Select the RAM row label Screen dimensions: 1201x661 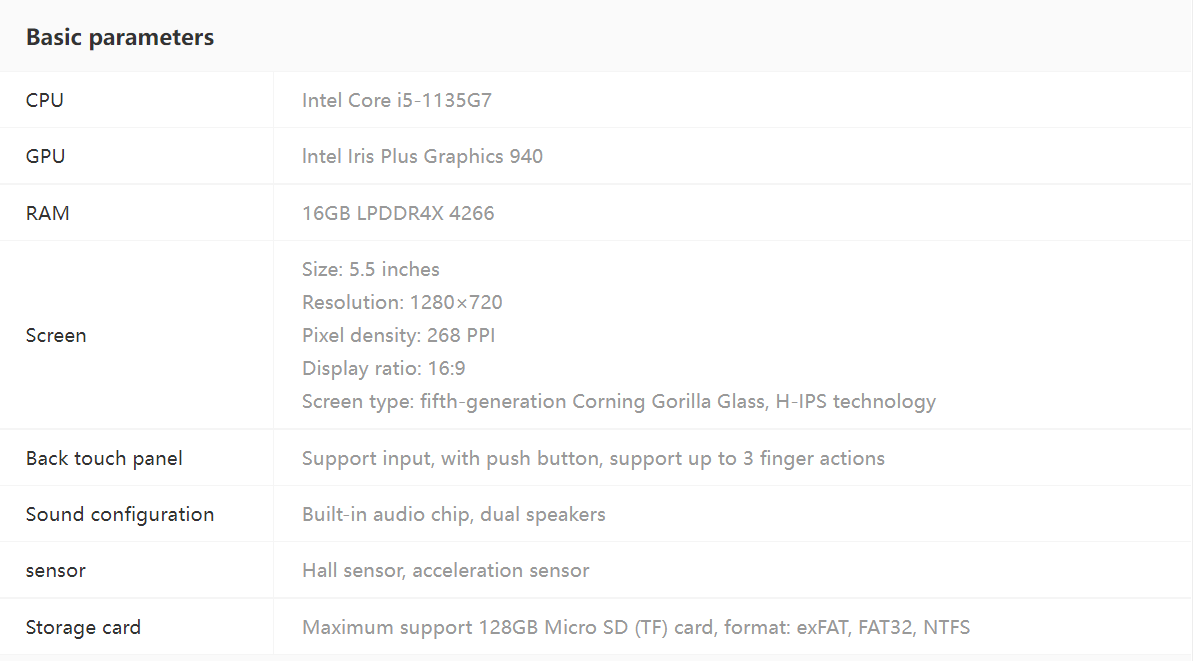coord(48,213)
